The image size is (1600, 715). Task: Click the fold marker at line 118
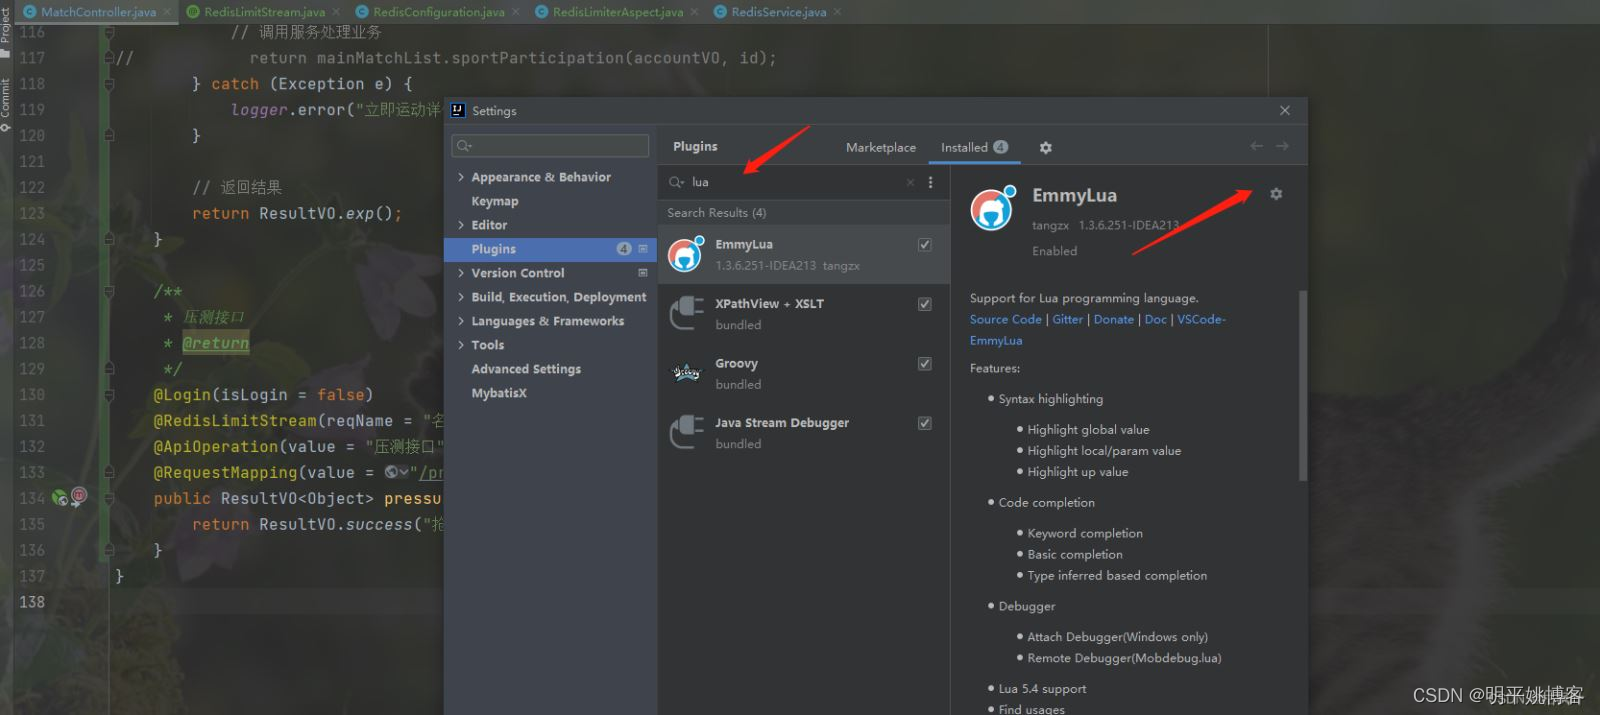click(109, 84)
